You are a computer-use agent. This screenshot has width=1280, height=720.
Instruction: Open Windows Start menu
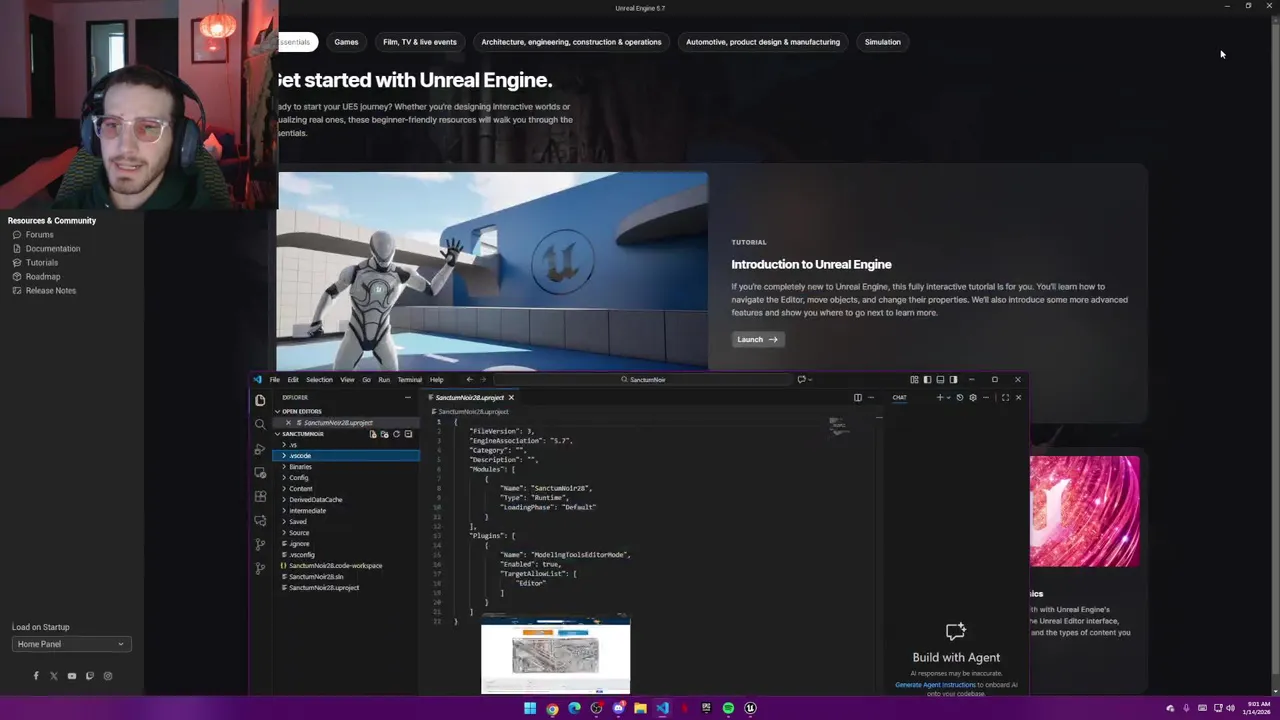pos(530,708)
